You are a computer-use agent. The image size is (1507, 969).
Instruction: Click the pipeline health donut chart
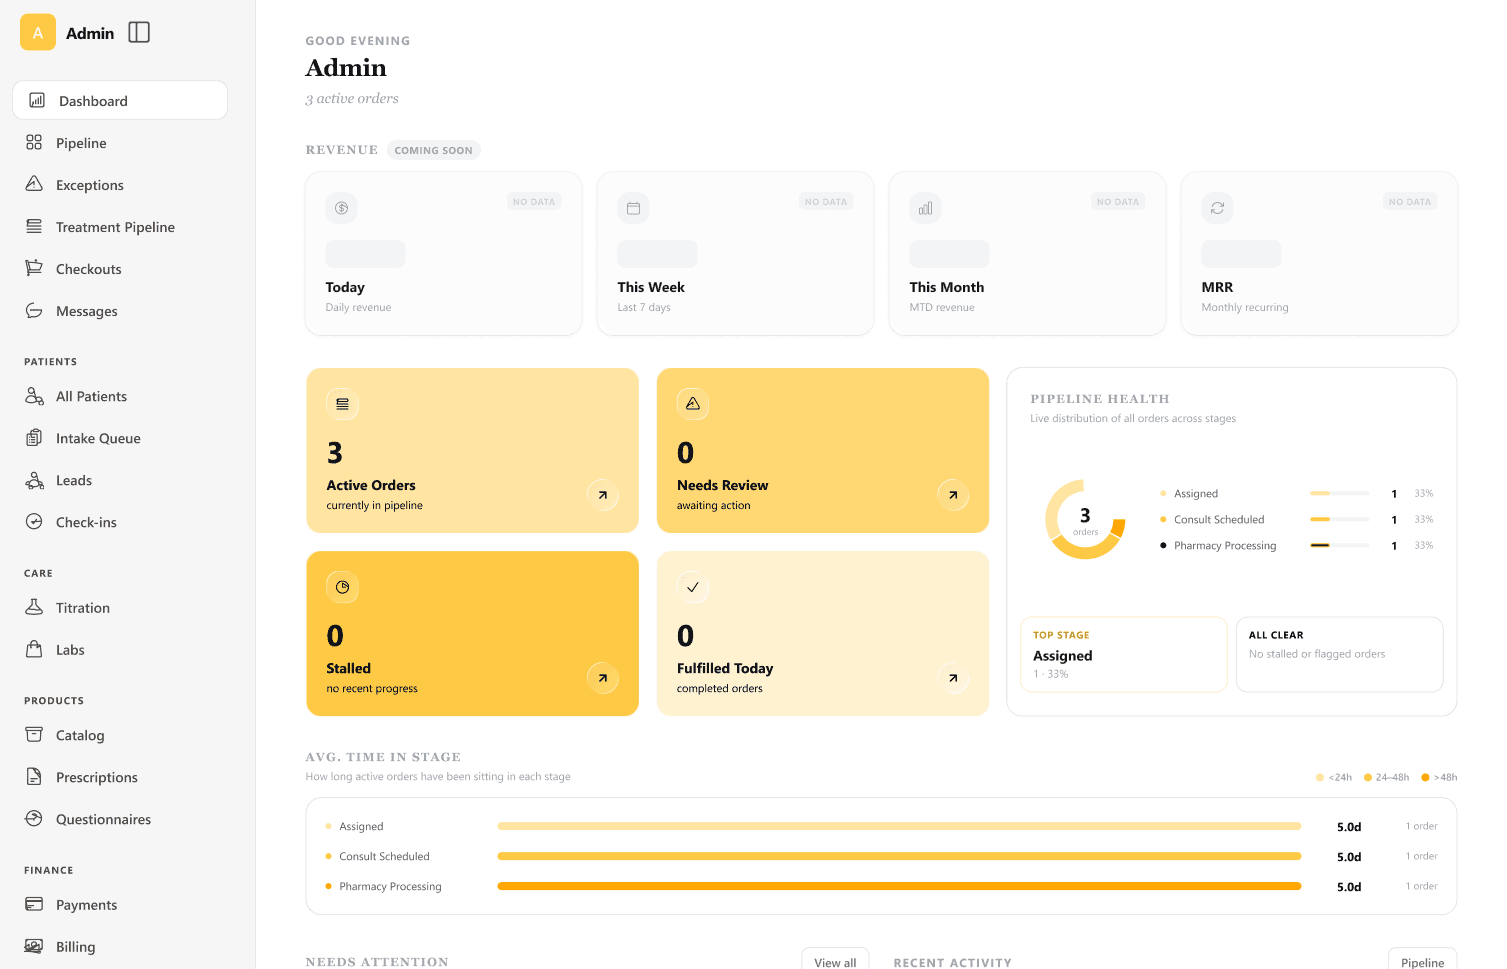1085,519
